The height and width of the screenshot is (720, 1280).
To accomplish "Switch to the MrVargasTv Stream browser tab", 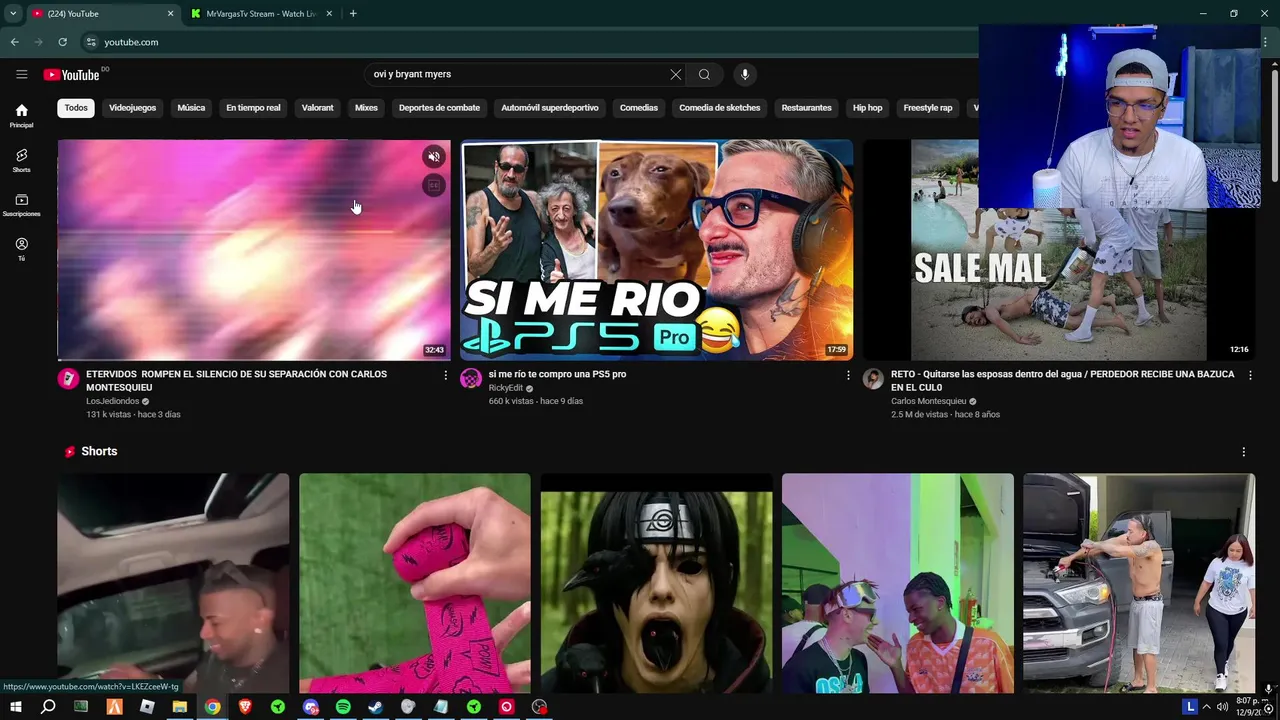I will (260, 14).
